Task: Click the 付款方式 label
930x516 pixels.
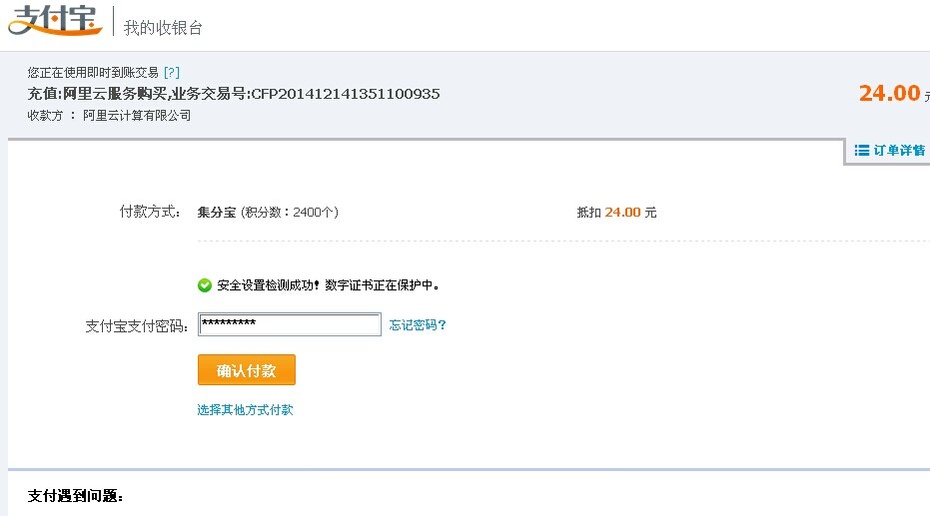Action: [x=150, y=212]
